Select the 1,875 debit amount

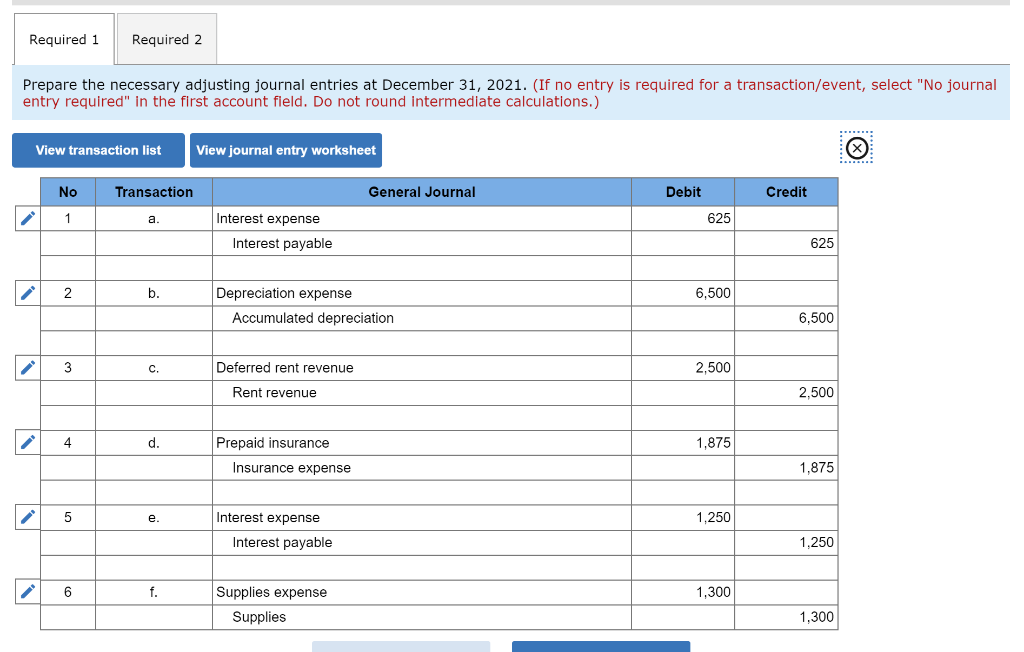tap(683, 442)
